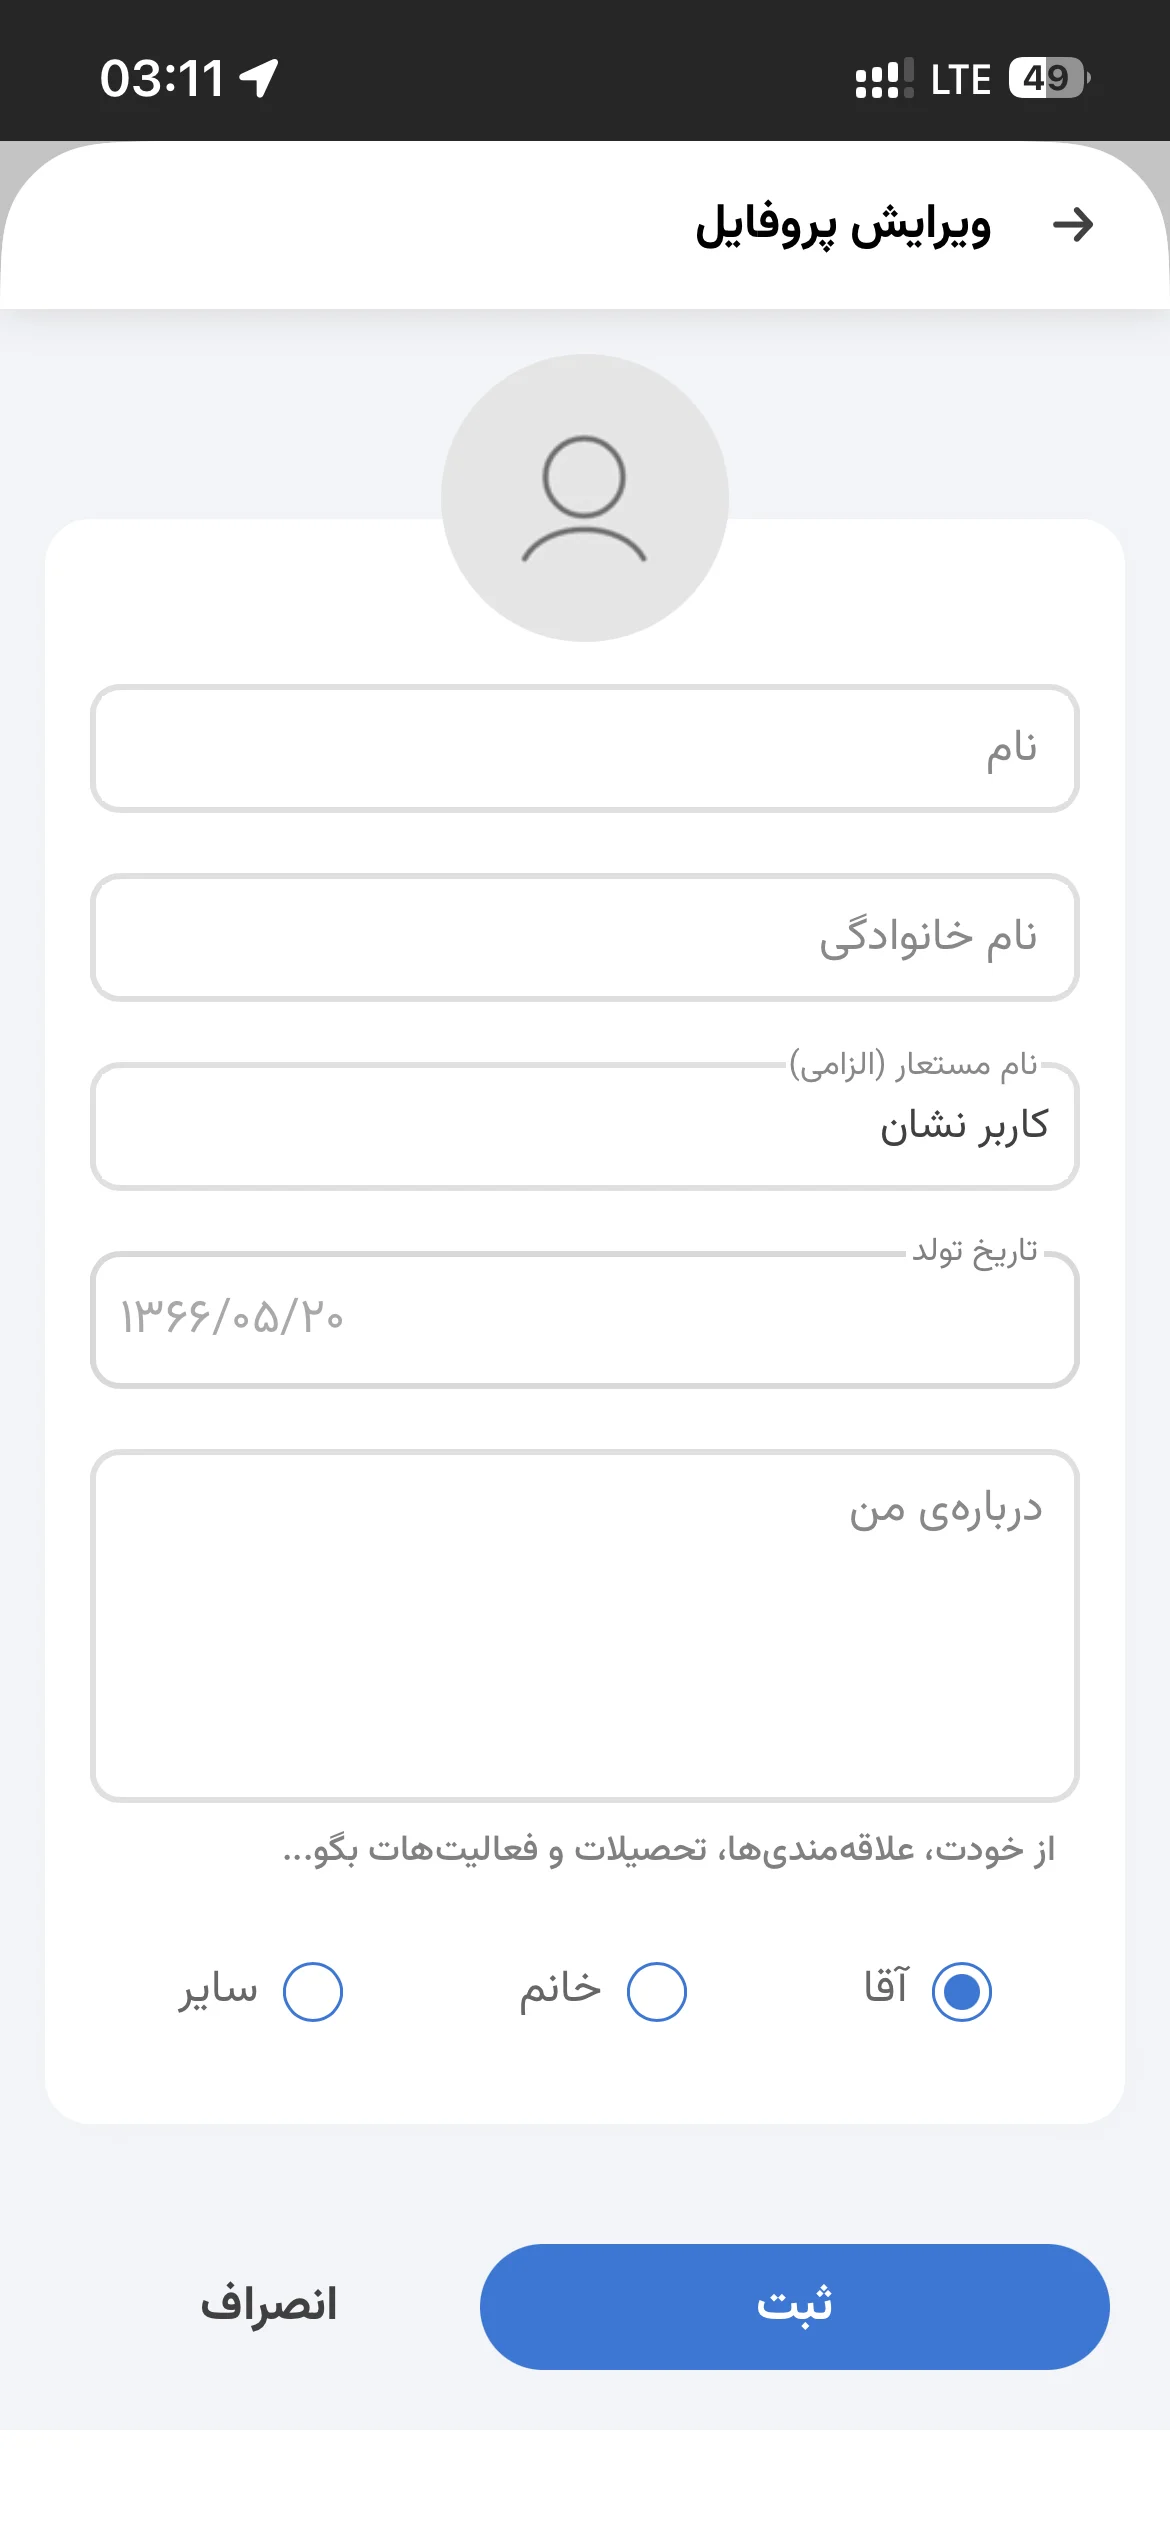This screenshot has width=1170, height=2532.
Task: Select the خانم gender radio button
Action: pos(657,1992)
